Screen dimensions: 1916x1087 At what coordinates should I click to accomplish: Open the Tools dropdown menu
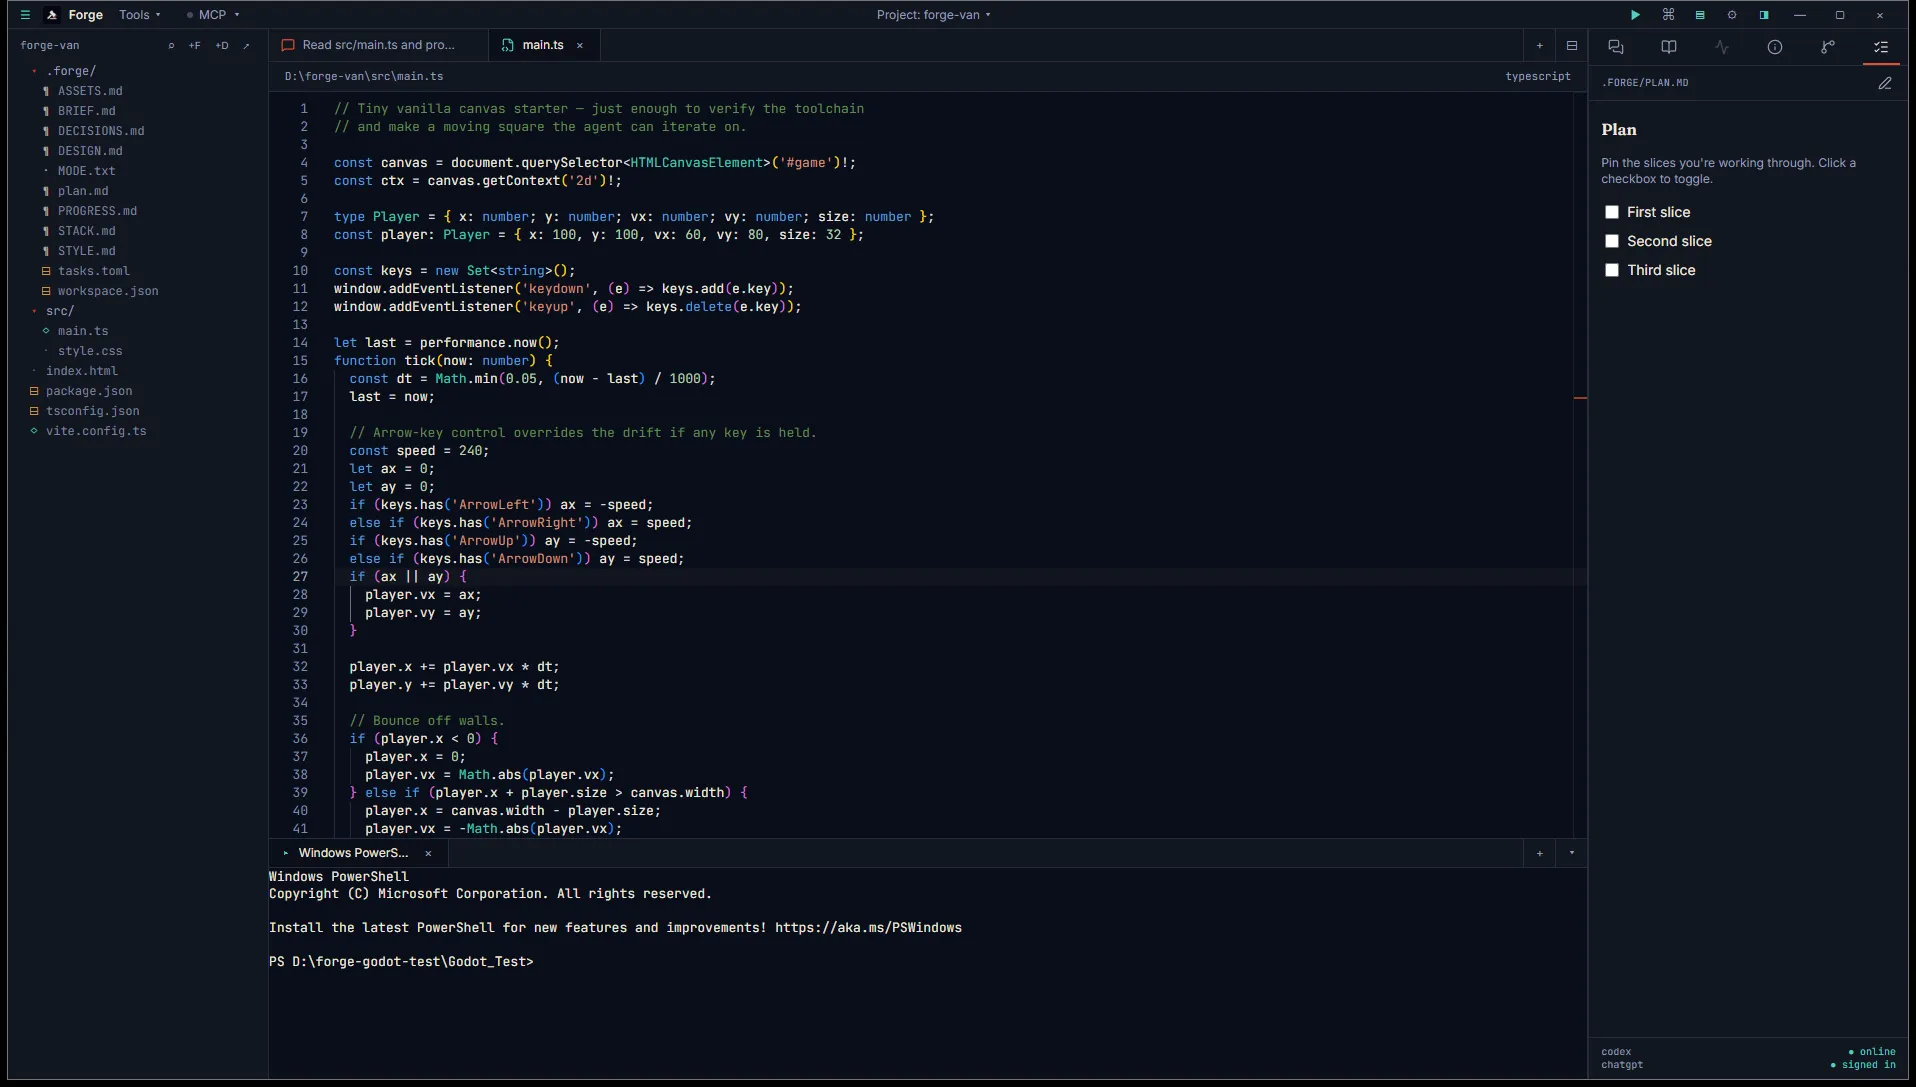click(x=140, y=15)
